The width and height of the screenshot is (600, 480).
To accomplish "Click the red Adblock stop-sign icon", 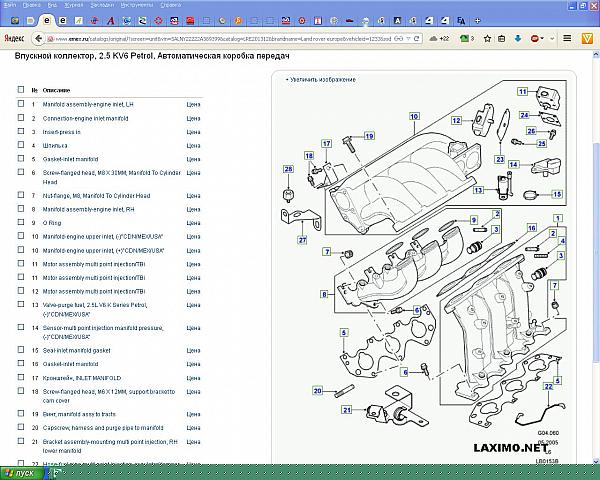I will point(535,39).
